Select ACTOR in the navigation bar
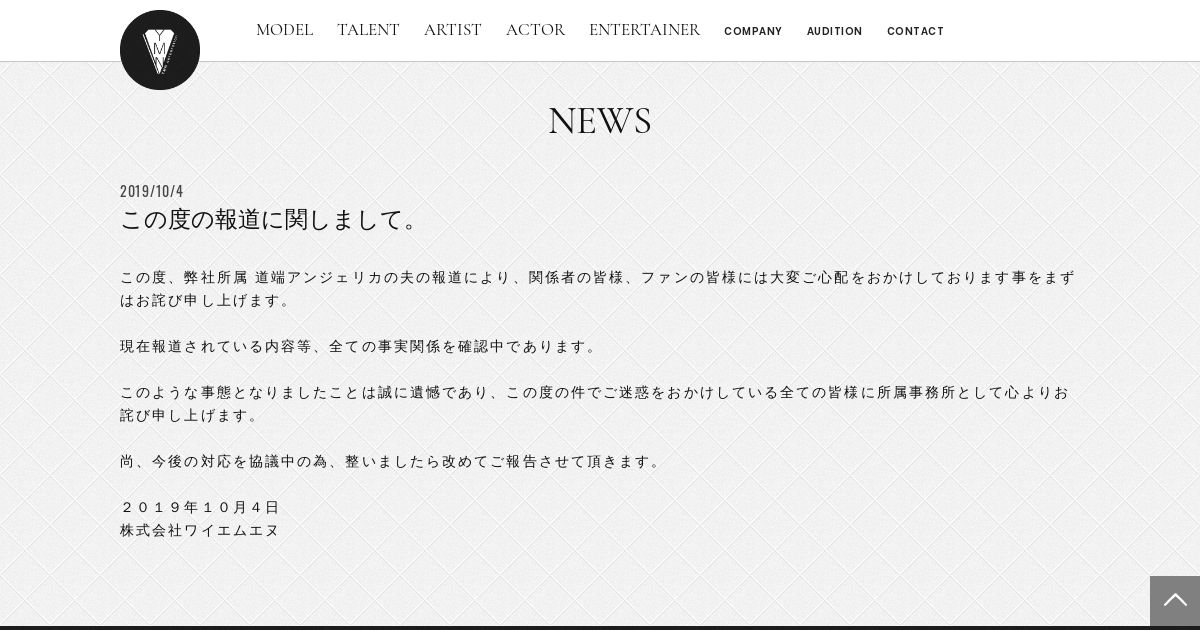 pos(535,30)
